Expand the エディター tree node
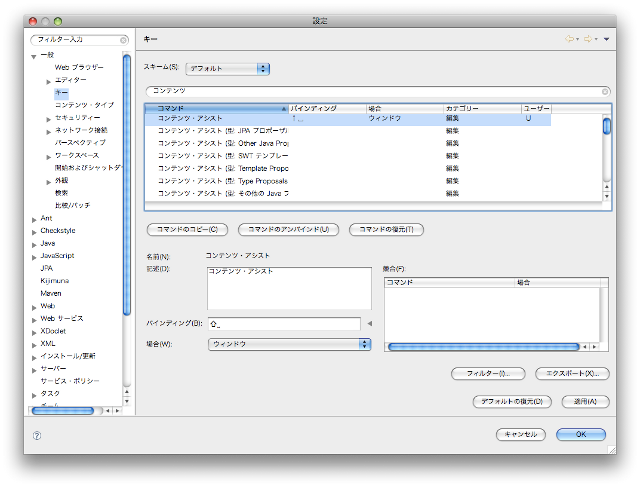 pyautogui.click(x=48, y=79)
